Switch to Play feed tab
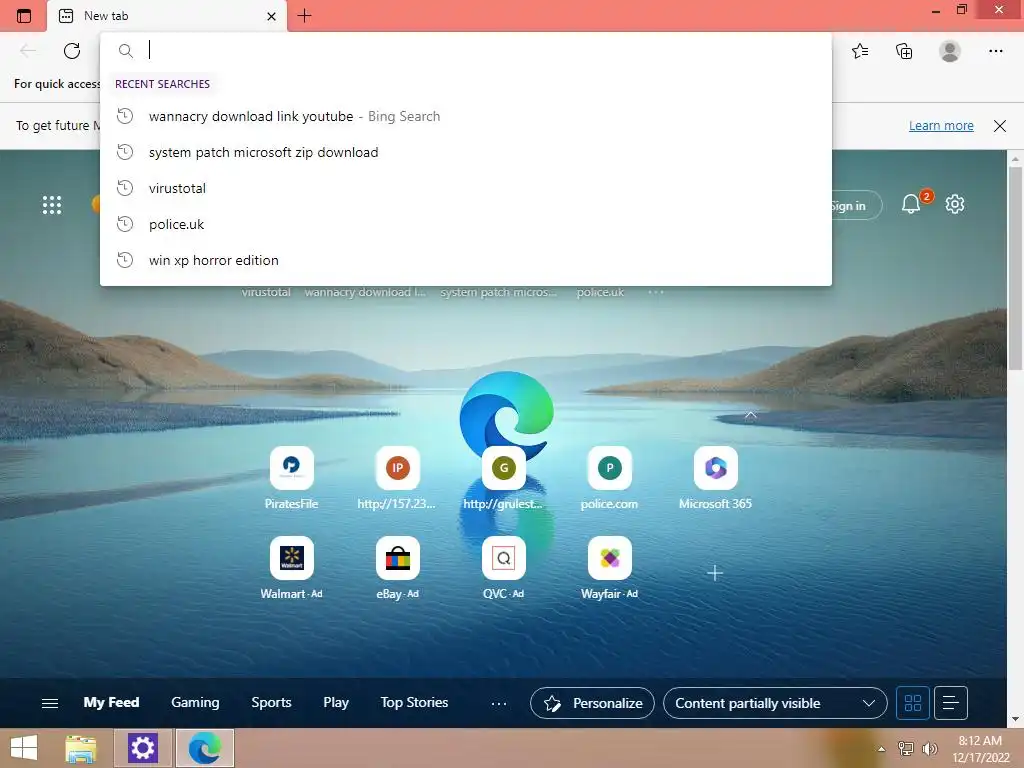1024x768 pixels. click(336, 703)
